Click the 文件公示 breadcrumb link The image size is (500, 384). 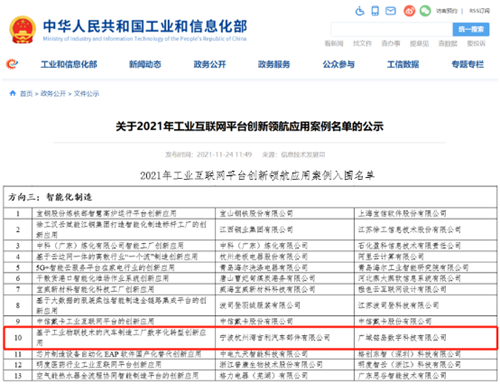(x=86, y=94)
